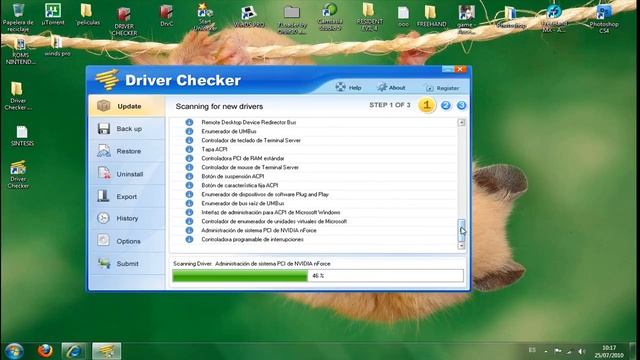The image size is (640, 360).
Task: Click the step 1 circle indicator
Action: tap(427, 105)
